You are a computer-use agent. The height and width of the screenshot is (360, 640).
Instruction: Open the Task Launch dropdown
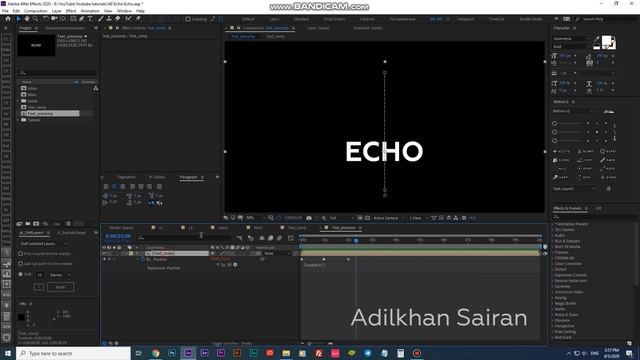573,189
